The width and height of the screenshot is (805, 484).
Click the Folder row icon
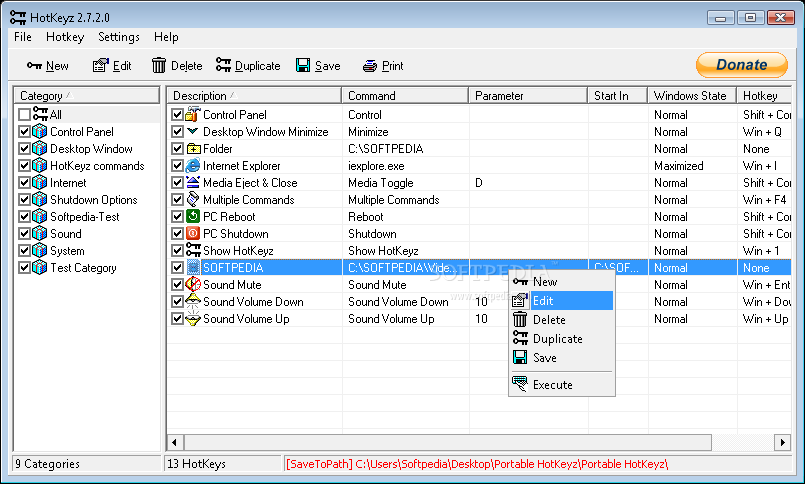click(x=194, y=149)
